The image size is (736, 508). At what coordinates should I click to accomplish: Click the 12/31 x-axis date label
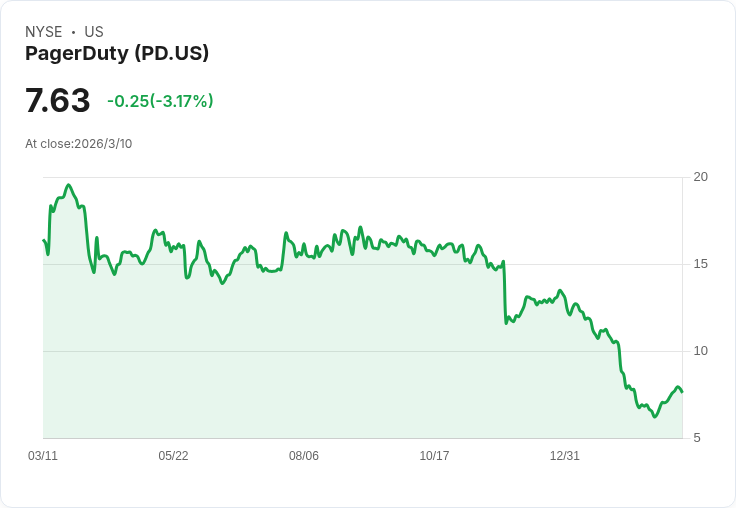click(565, 456)
